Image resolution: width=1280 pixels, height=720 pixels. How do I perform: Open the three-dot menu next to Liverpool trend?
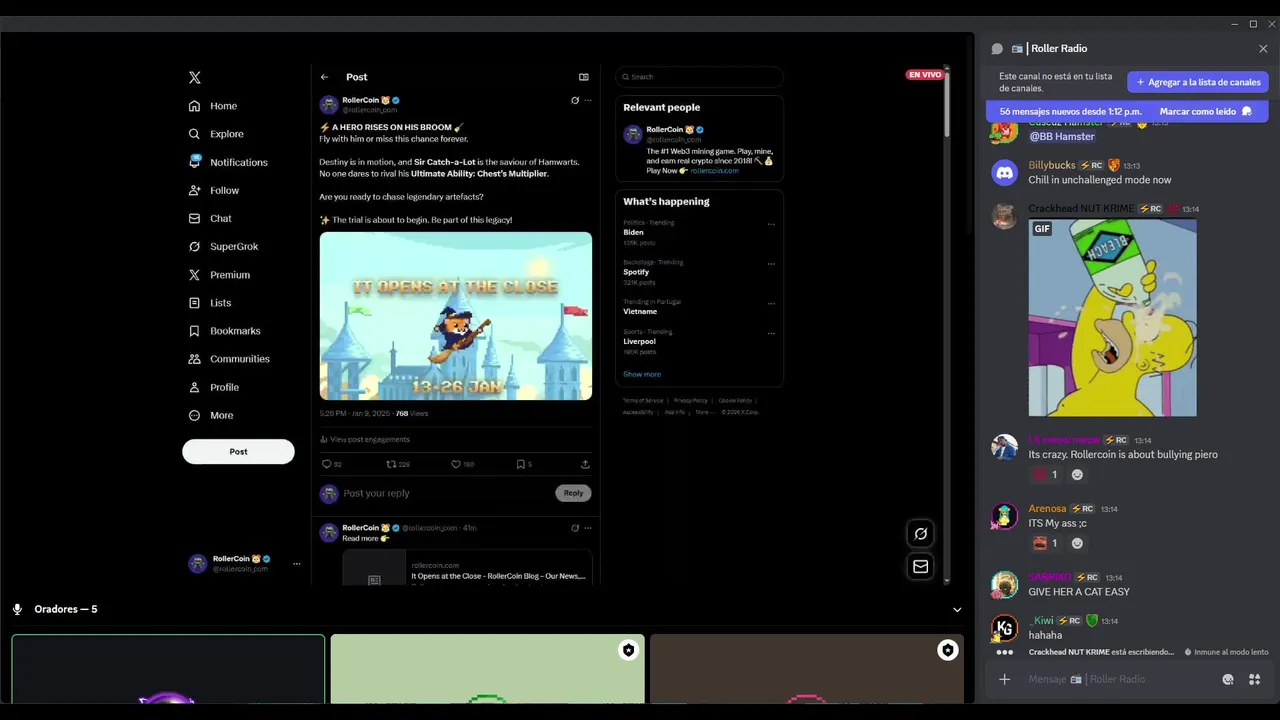(x=771, y=333)
